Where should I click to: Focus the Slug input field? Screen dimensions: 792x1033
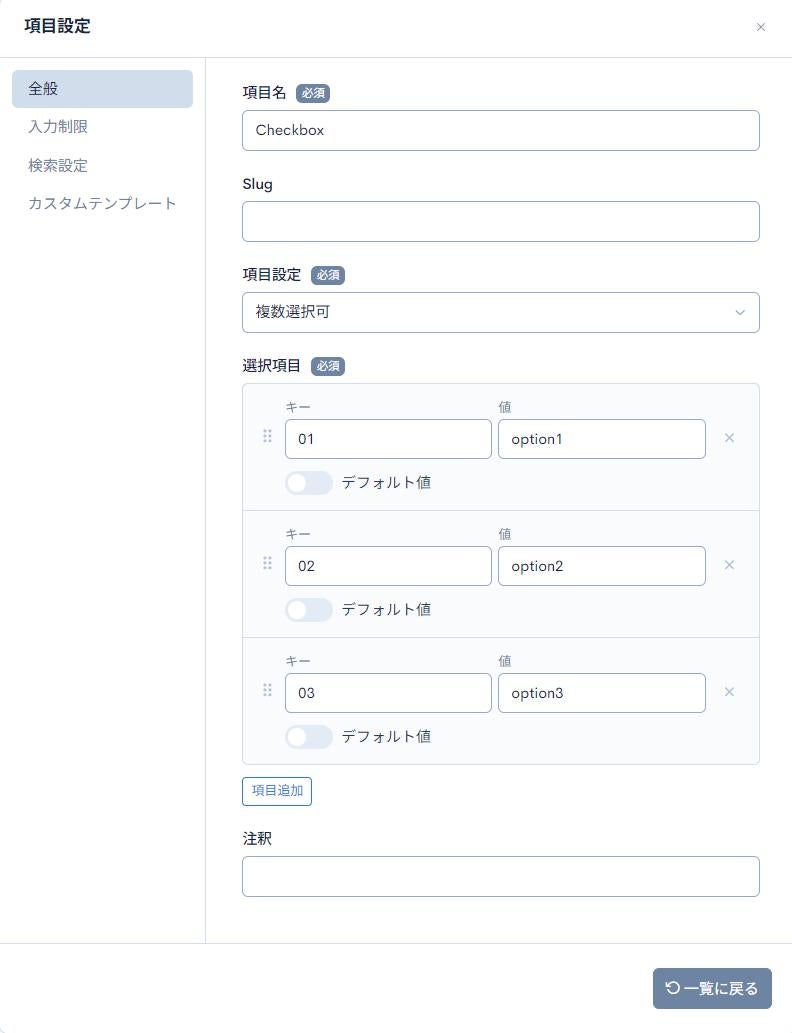501,221
